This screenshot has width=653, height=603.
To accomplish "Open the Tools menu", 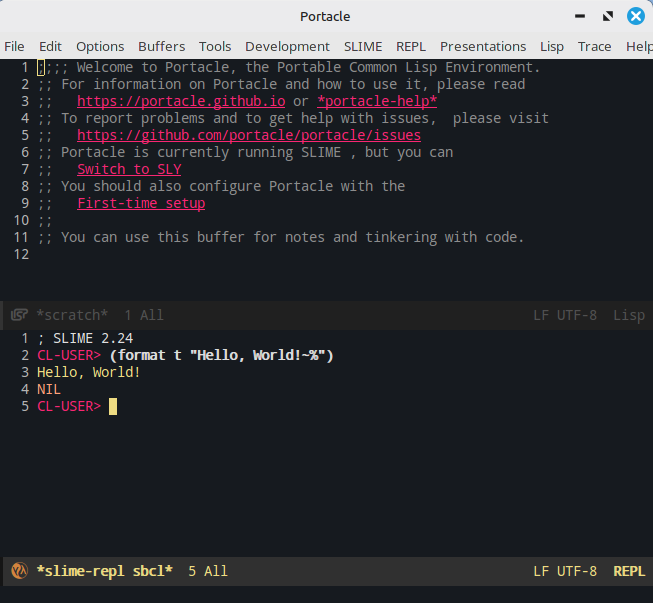I will [x=215, y=46].
